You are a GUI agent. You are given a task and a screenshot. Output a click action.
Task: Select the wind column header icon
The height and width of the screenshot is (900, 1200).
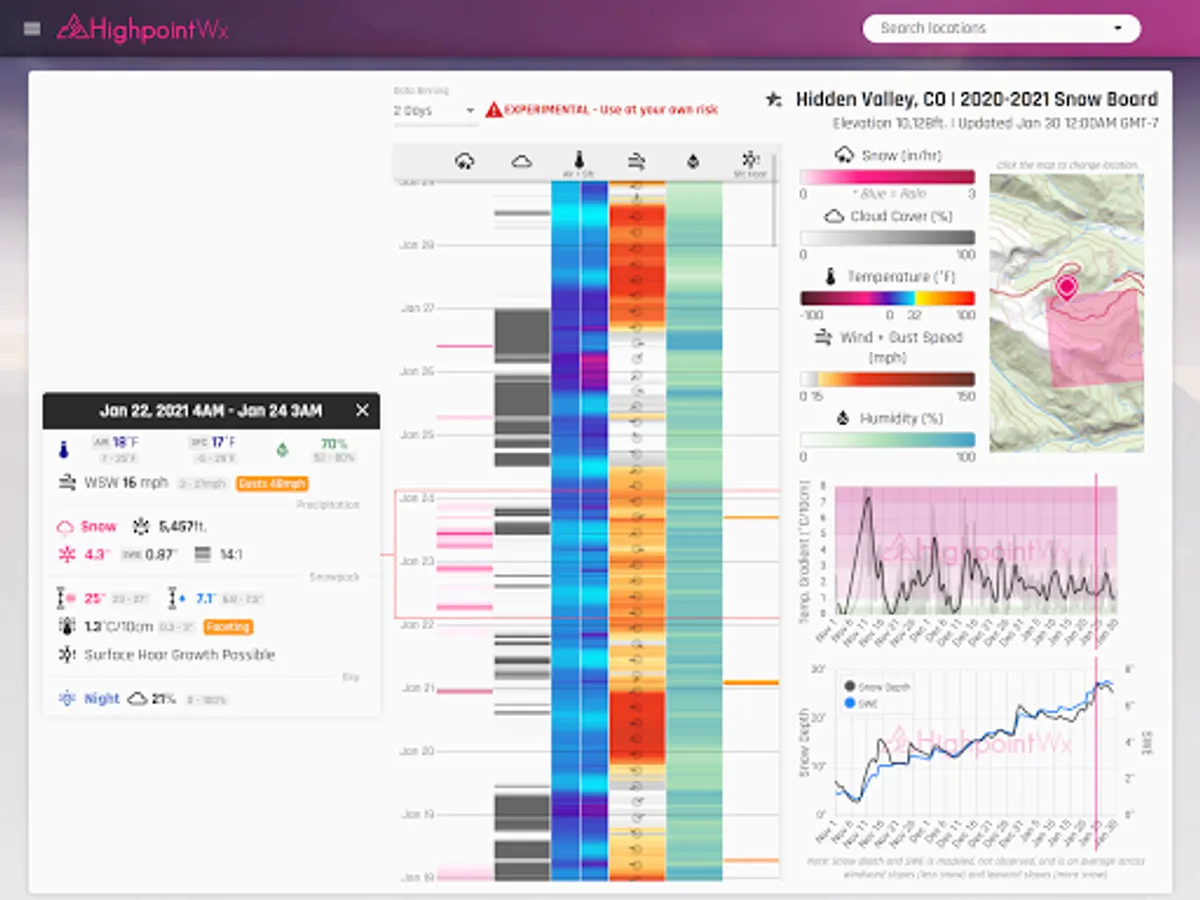pos(636,160)
